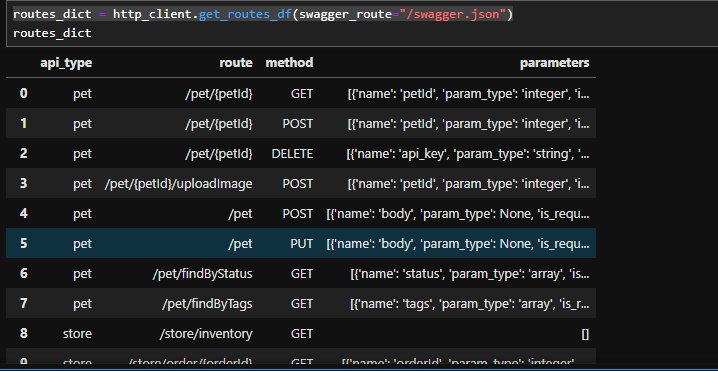
Task: Click the parameters column header
Action: click(555, 63)
